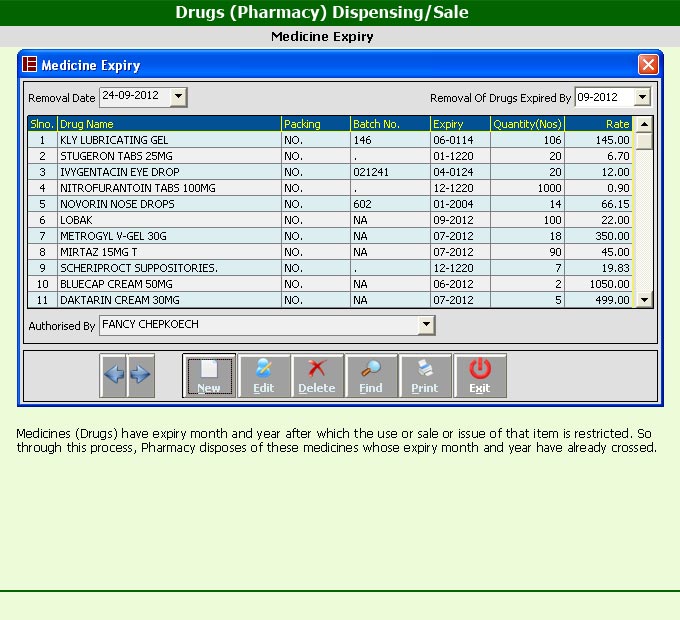This screenshot has width=680, height=620.
Task: Click the Slno. column header
Action: pyautogui.click(x=42, y=124)
